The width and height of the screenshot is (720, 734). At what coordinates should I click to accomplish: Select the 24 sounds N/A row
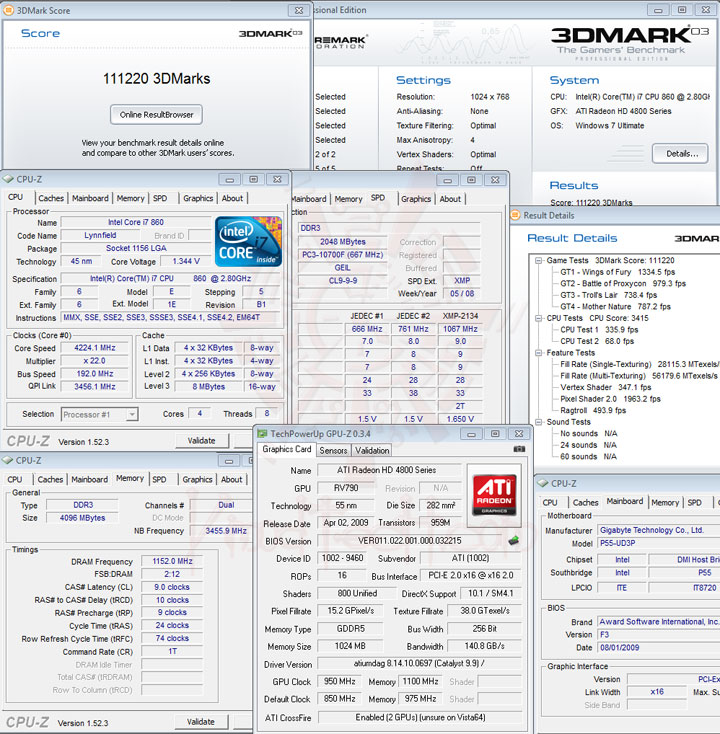(x=588, y=445)
